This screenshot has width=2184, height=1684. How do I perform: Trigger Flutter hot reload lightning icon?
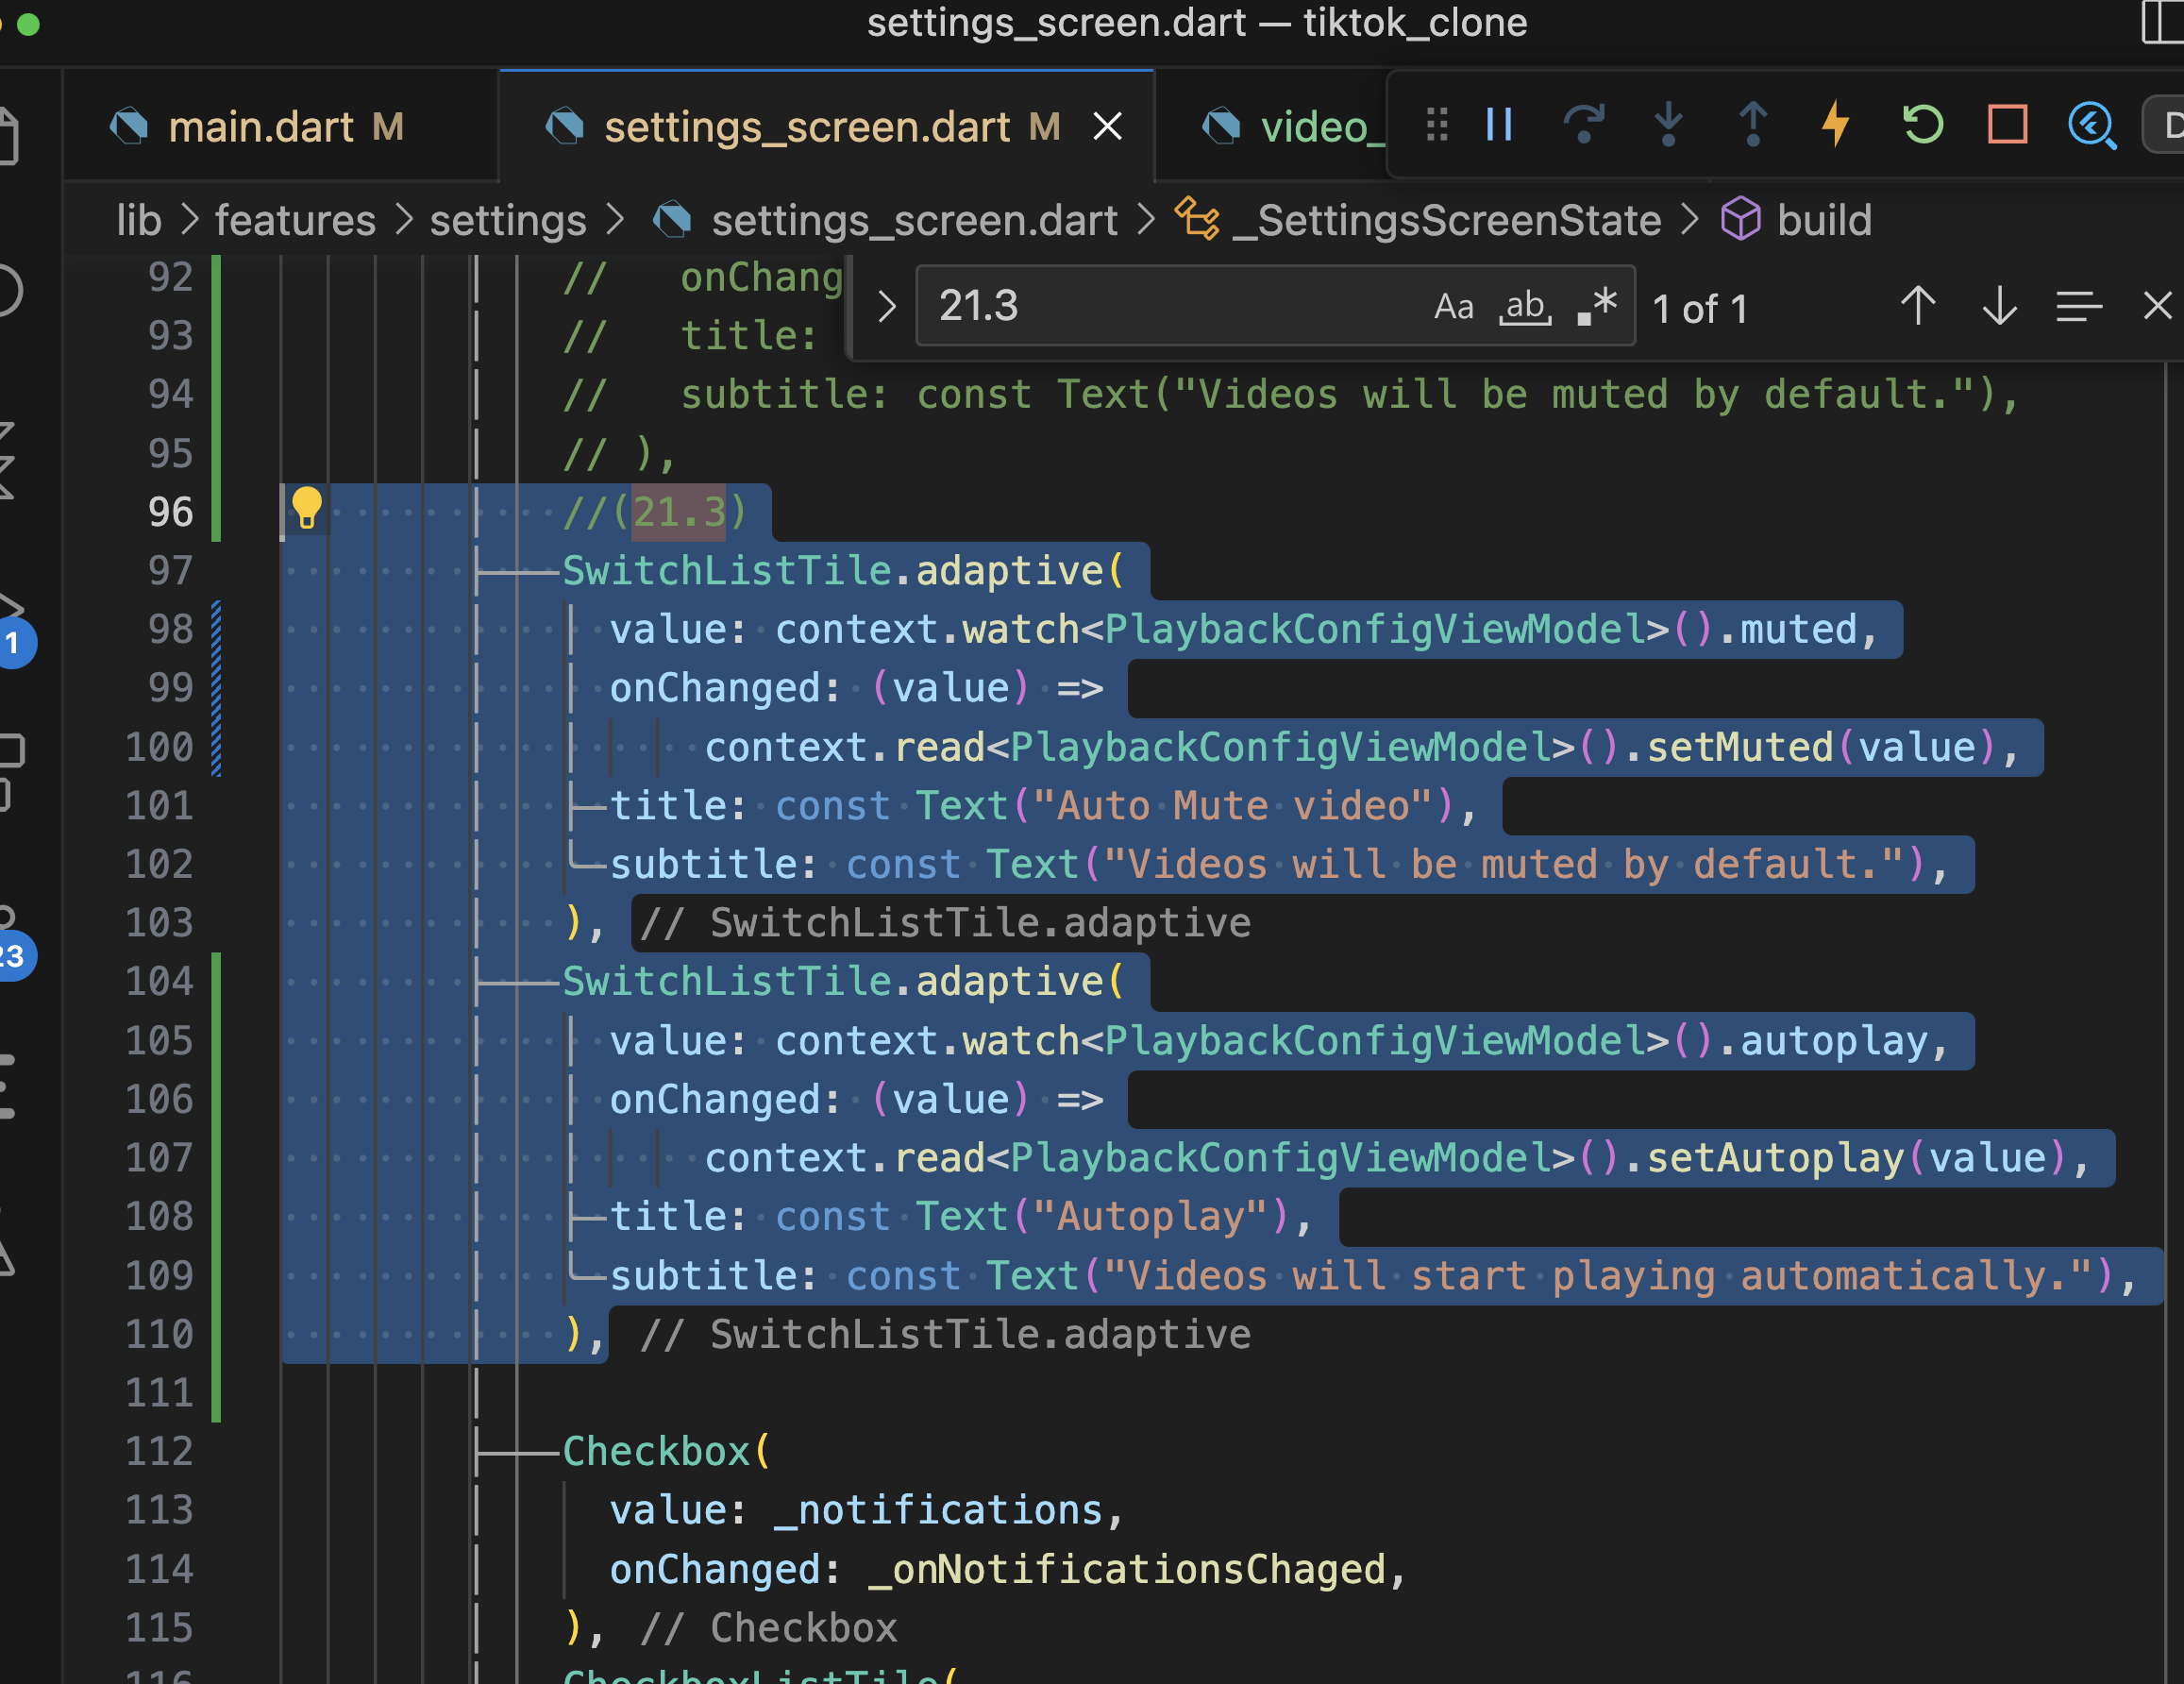[x=1836, y=125]
